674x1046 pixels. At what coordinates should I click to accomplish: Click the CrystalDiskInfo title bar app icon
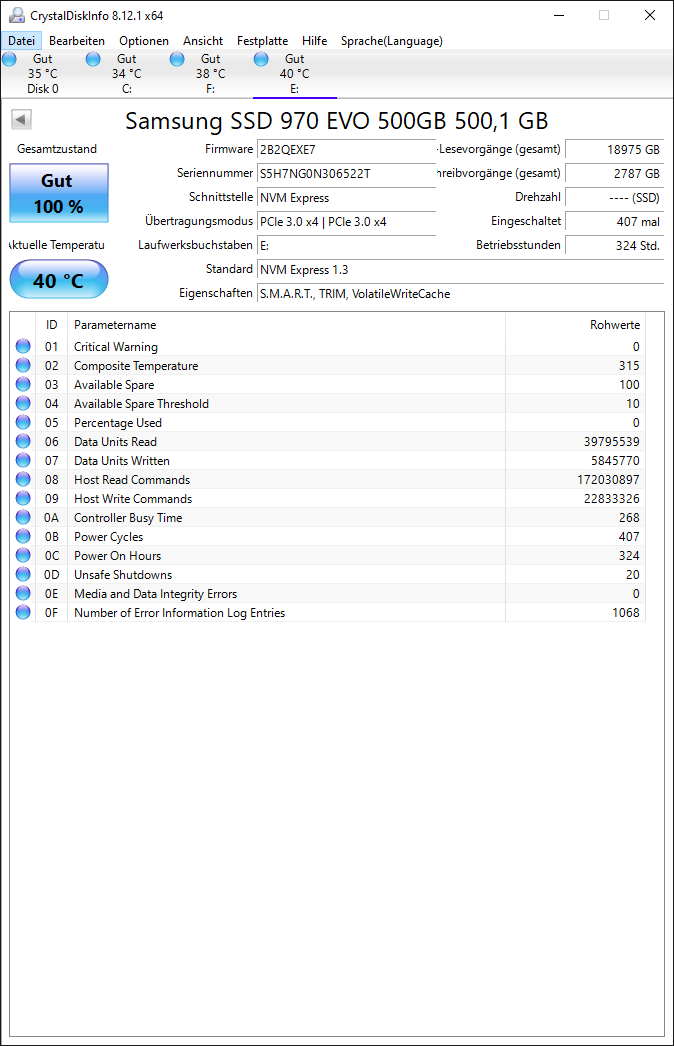click(x=17, y=15)
